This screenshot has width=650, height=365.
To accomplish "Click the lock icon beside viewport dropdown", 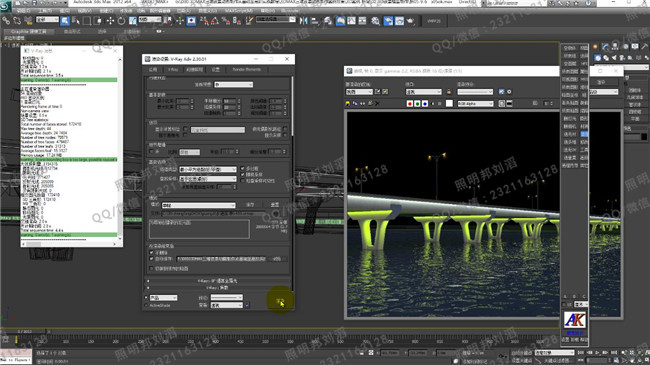I will click(449, 92).
